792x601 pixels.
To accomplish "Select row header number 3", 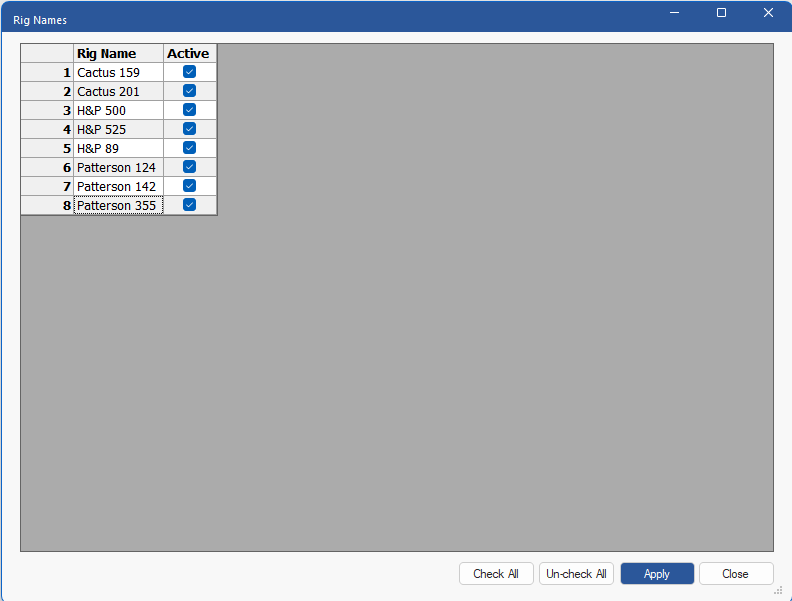I will pos(47,110).
